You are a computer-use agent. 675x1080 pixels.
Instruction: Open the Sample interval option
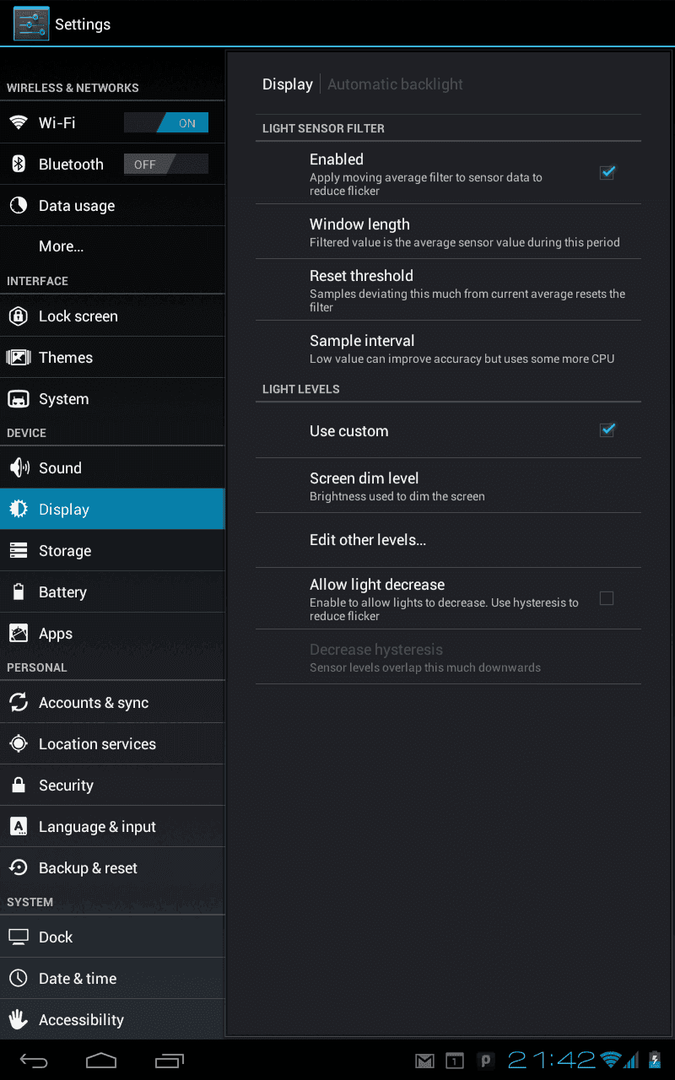(x=448, y=348)
